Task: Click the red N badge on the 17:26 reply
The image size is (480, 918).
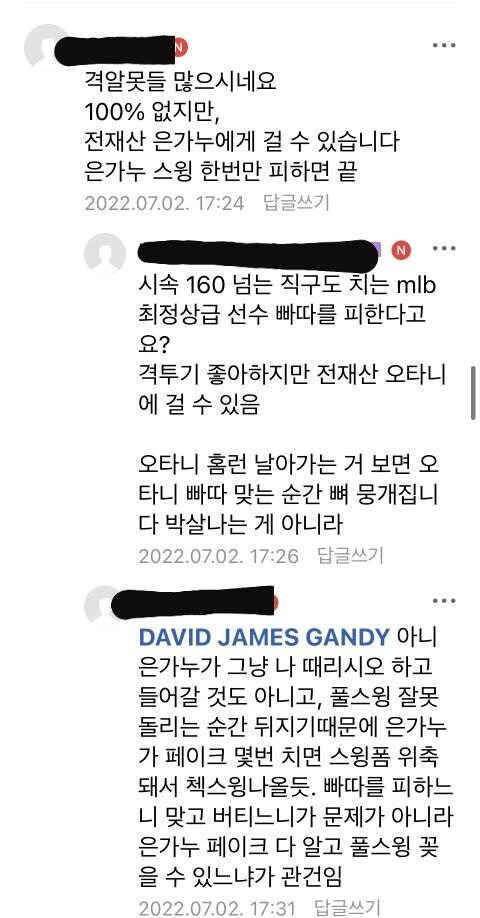Action: pyautogui.click(x=402, y=251)
